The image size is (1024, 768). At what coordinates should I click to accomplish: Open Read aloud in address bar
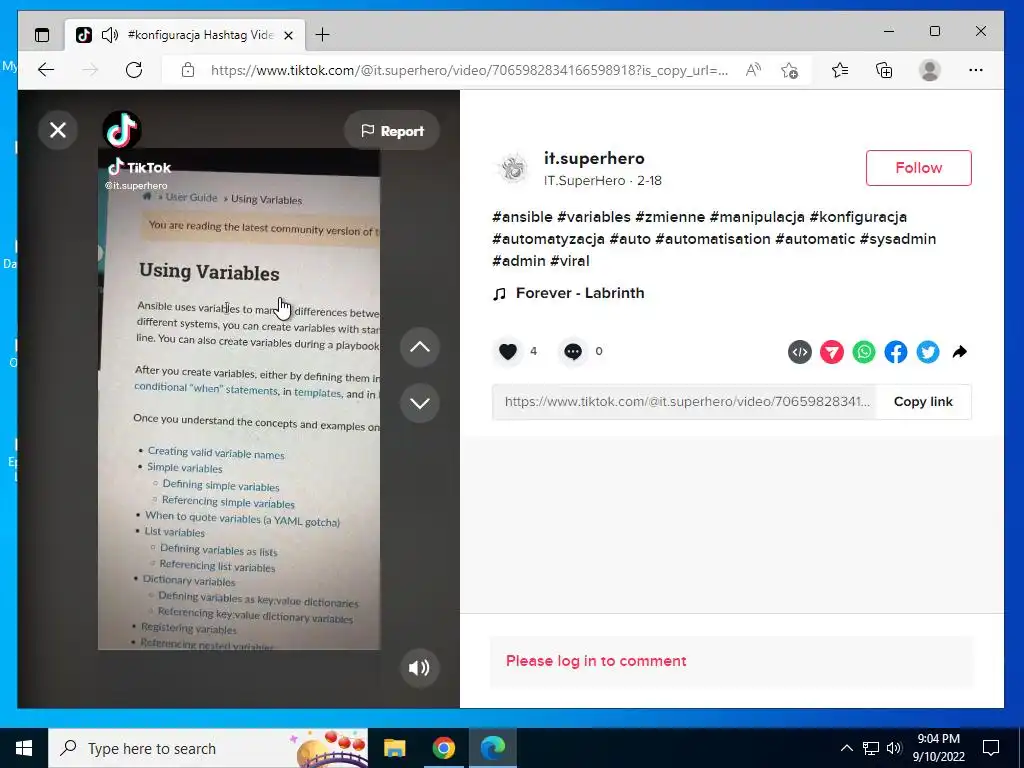(753, 70)
